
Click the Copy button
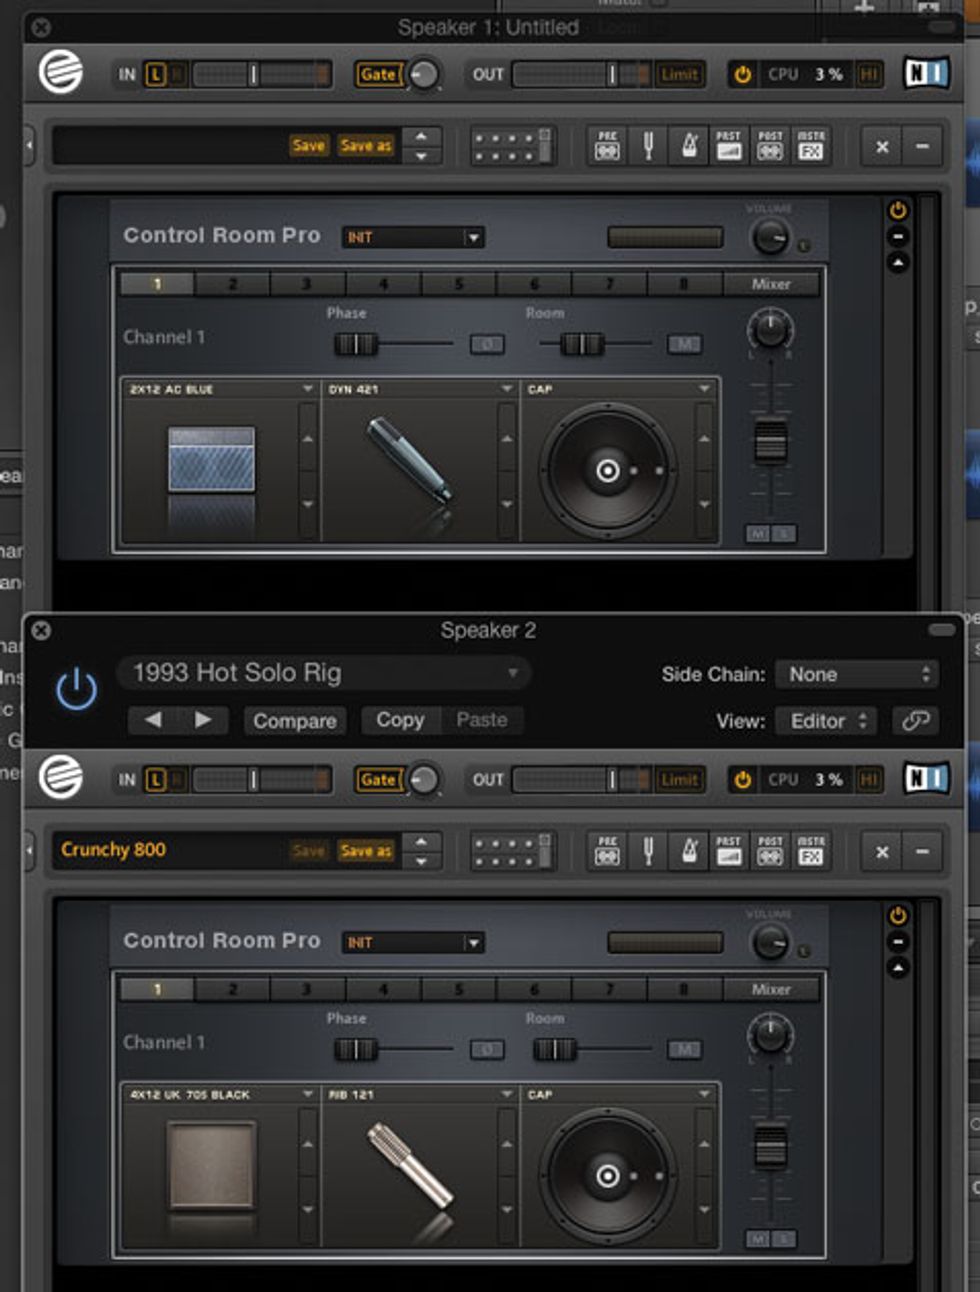coord(400,720)
